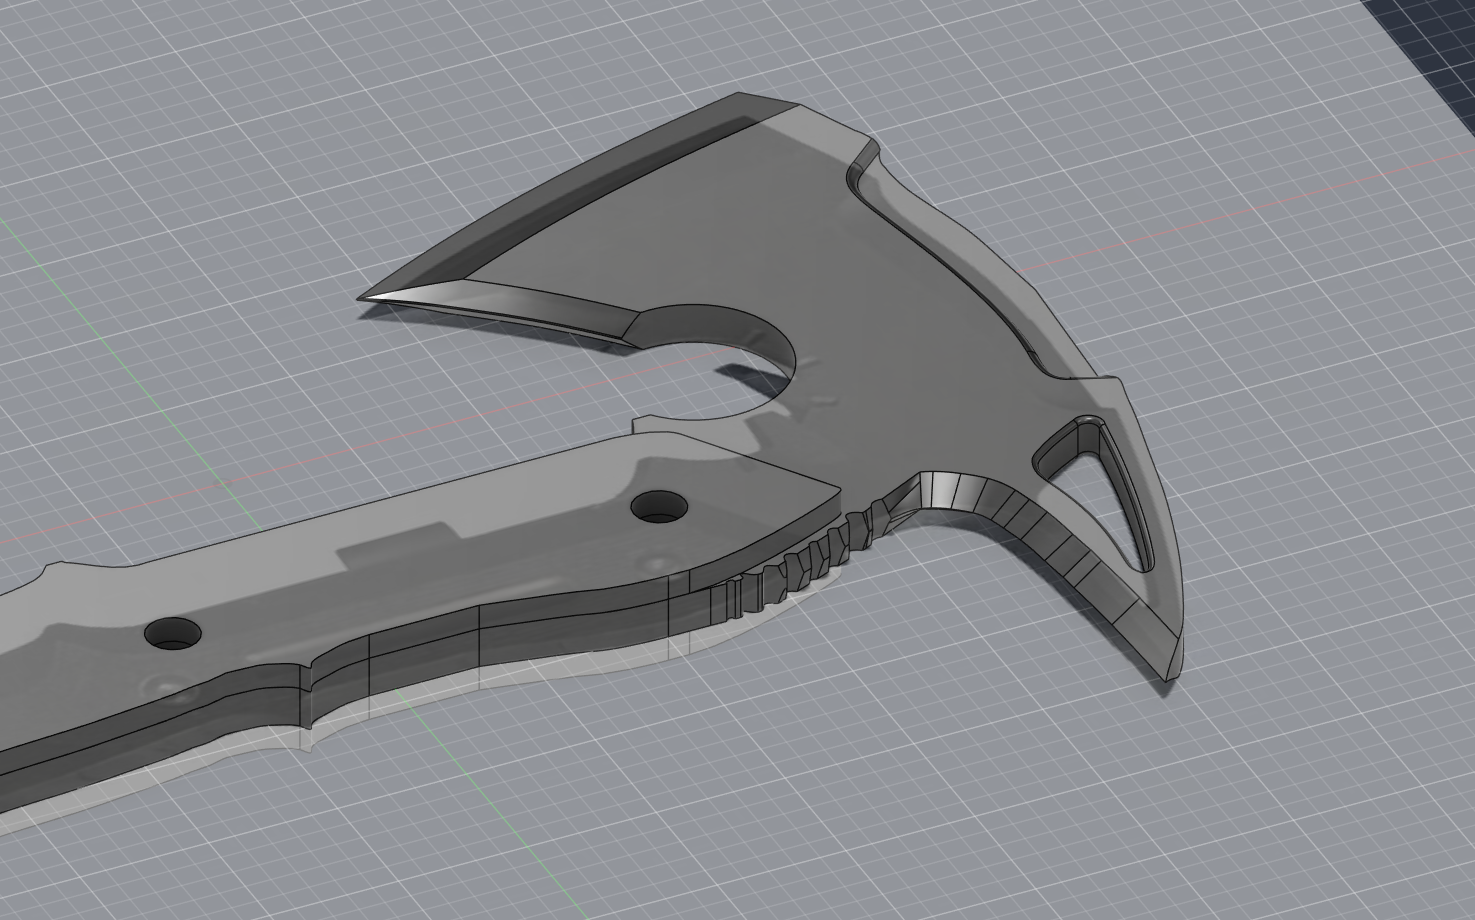Viewport: 1475px width, 920px height.
Task: Select the round hole nearest the axe head
Action: pos(659,507)
